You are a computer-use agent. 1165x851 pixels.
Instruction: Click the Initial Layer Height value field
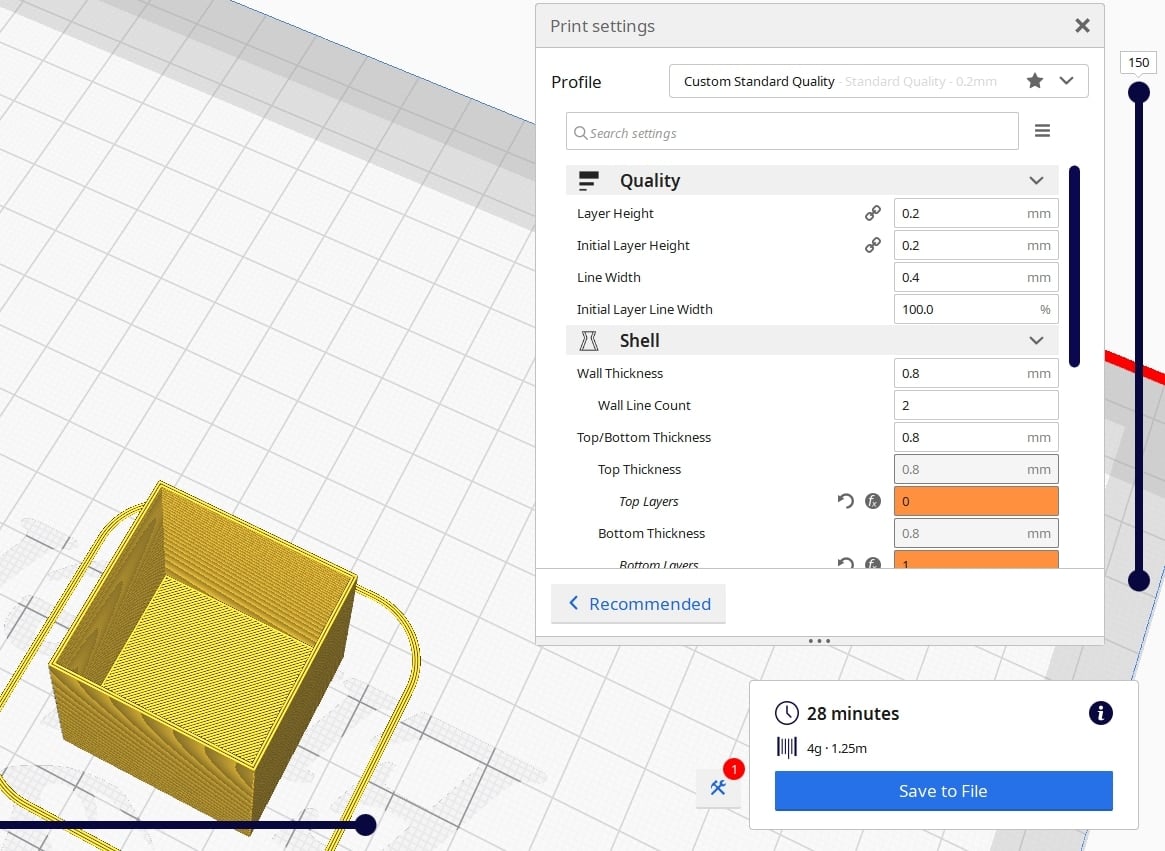(x=976, y=245)
